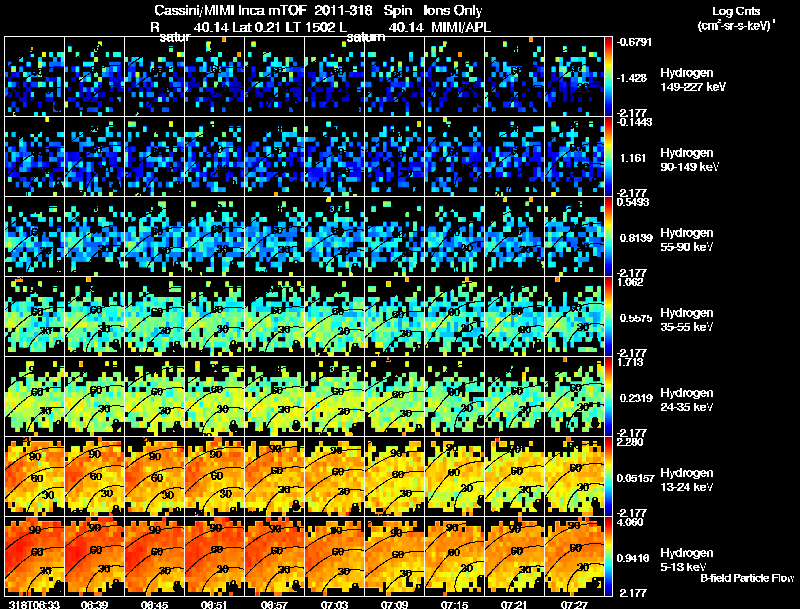Screen dimensions: 800x609
Task: Click the color bar beside Hydrogen 35-55 keV
Action: [x=608, y=317]
